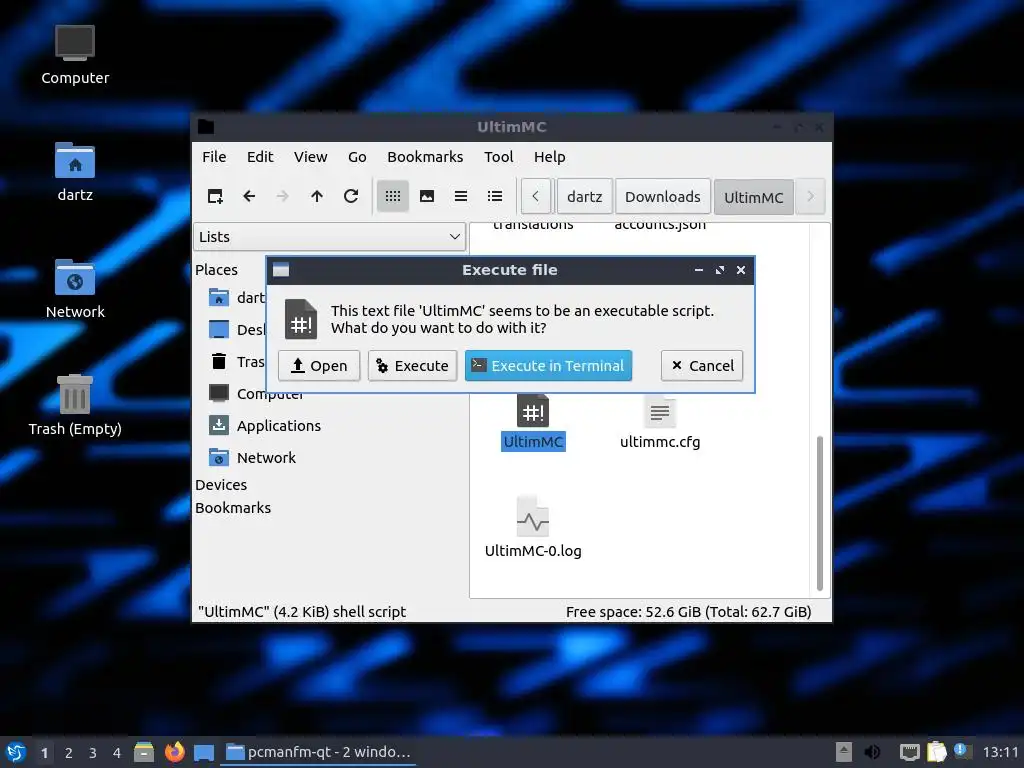Launch Firefox from the taskbar
Image resolution: width=1024 pixels, height=768 pixels.
click(174, 752)
